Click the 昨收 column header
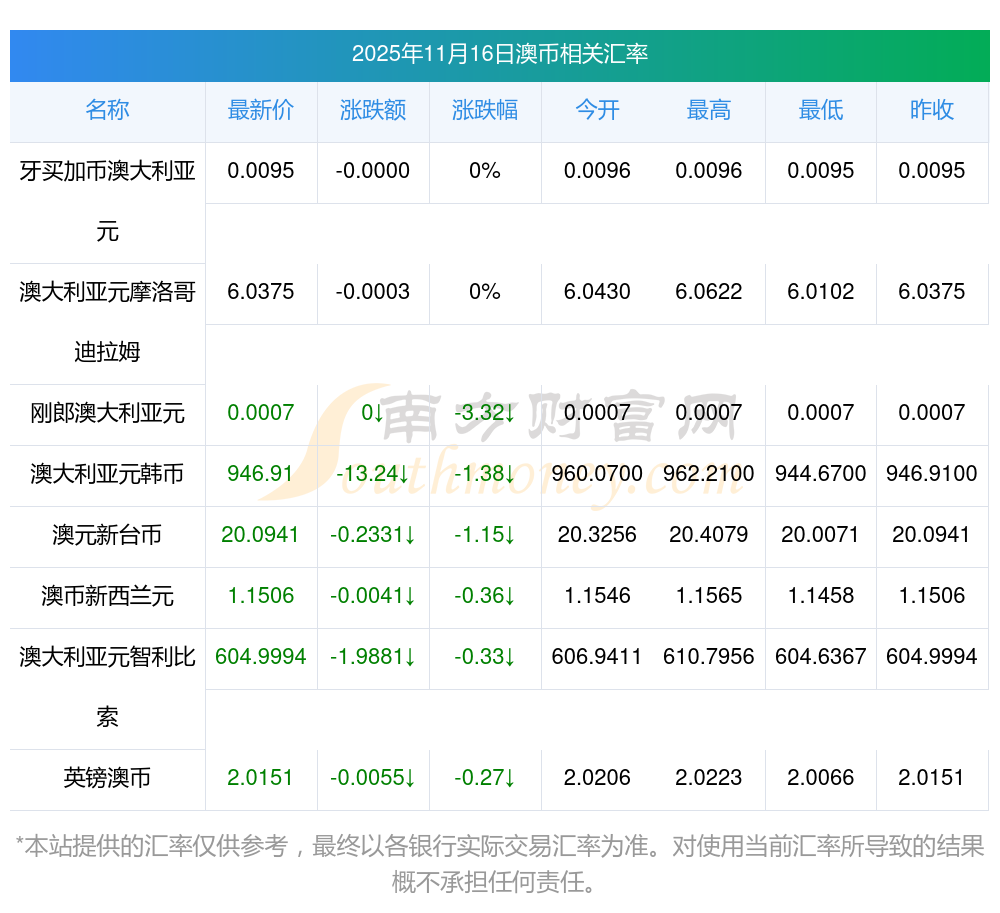The width and height of the screenshot is (1000, 913). 932,111
